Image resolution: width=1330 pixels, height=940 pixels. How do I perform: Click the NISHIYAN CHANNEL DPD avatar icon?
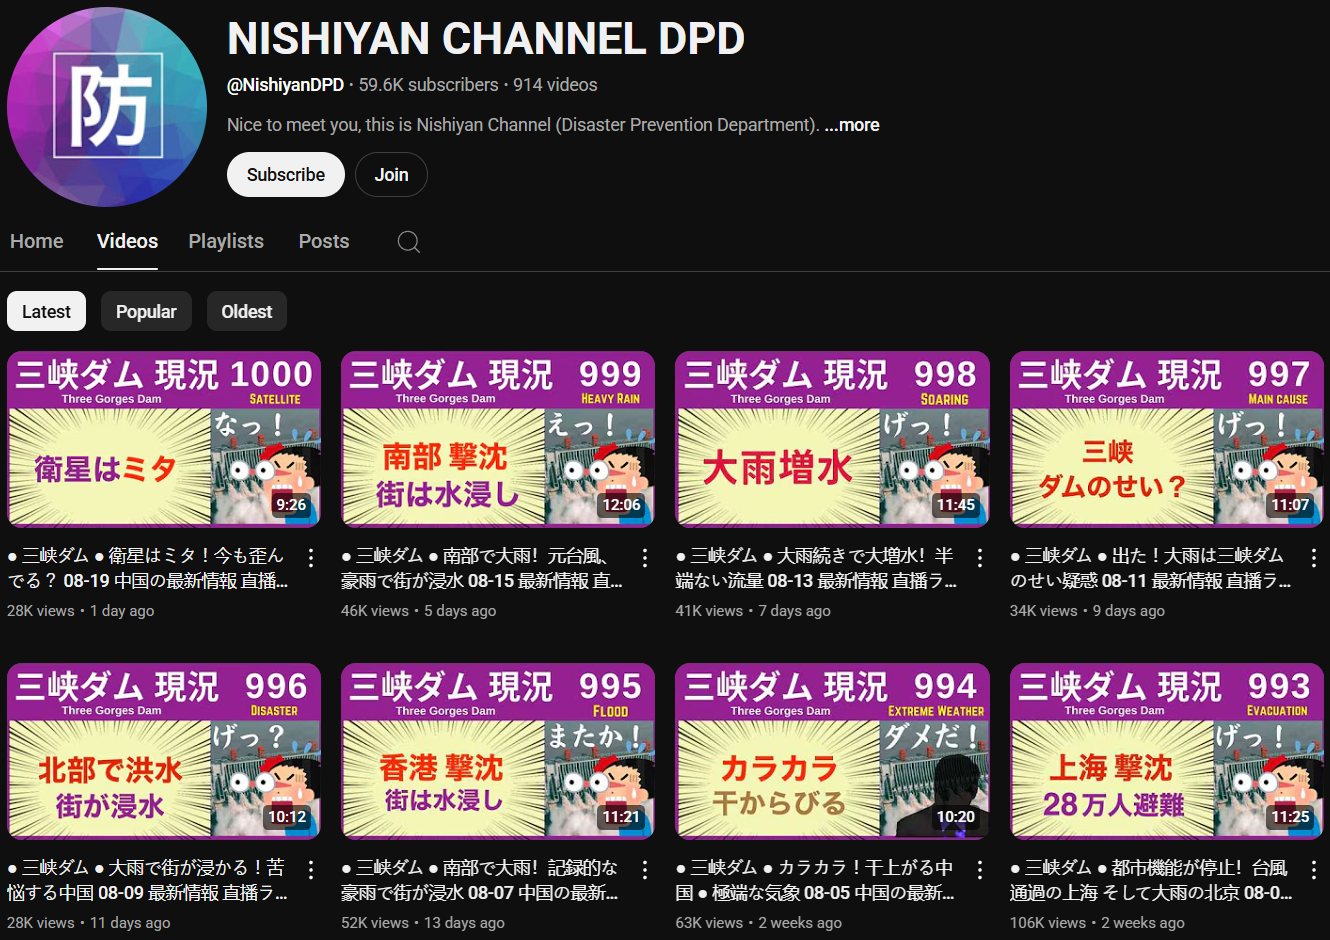click(107, 107)
